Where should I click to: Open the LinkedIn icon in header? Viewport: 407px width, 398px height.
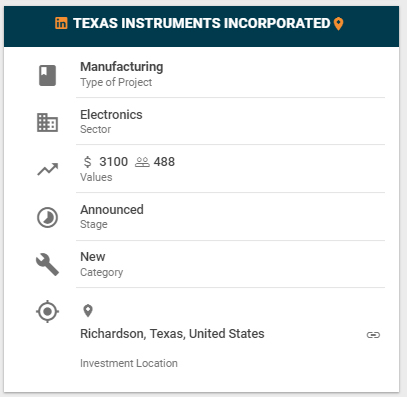[61, 23]
